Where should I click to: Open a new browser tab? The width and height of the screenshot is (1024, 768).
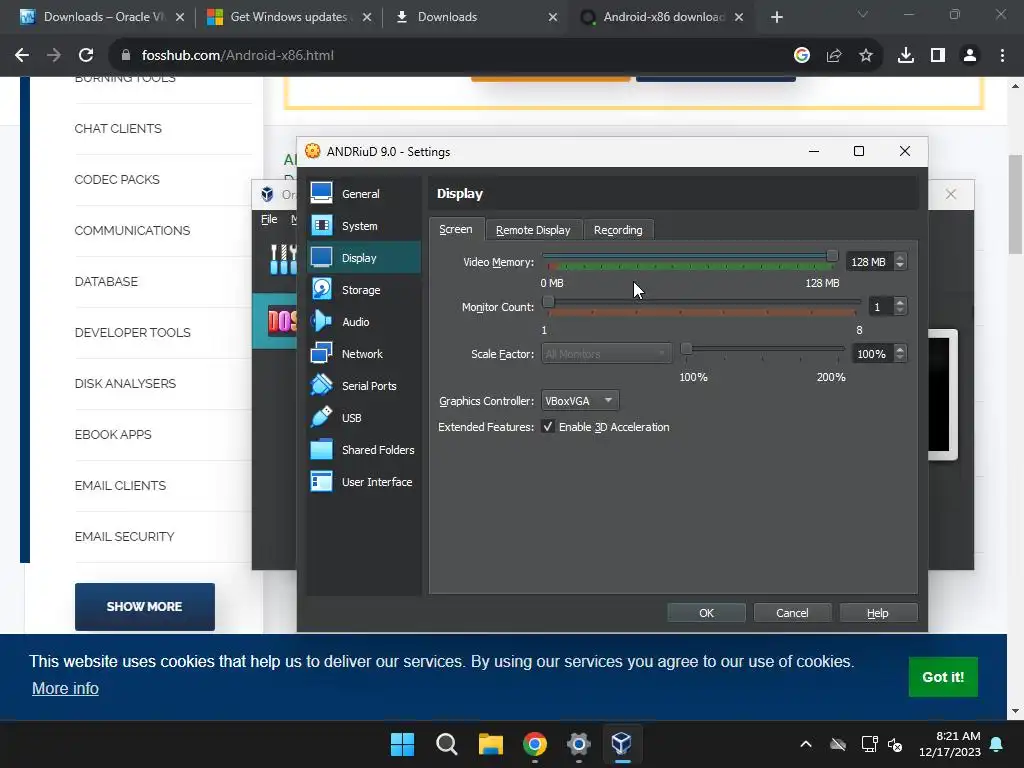click(776, 17)
